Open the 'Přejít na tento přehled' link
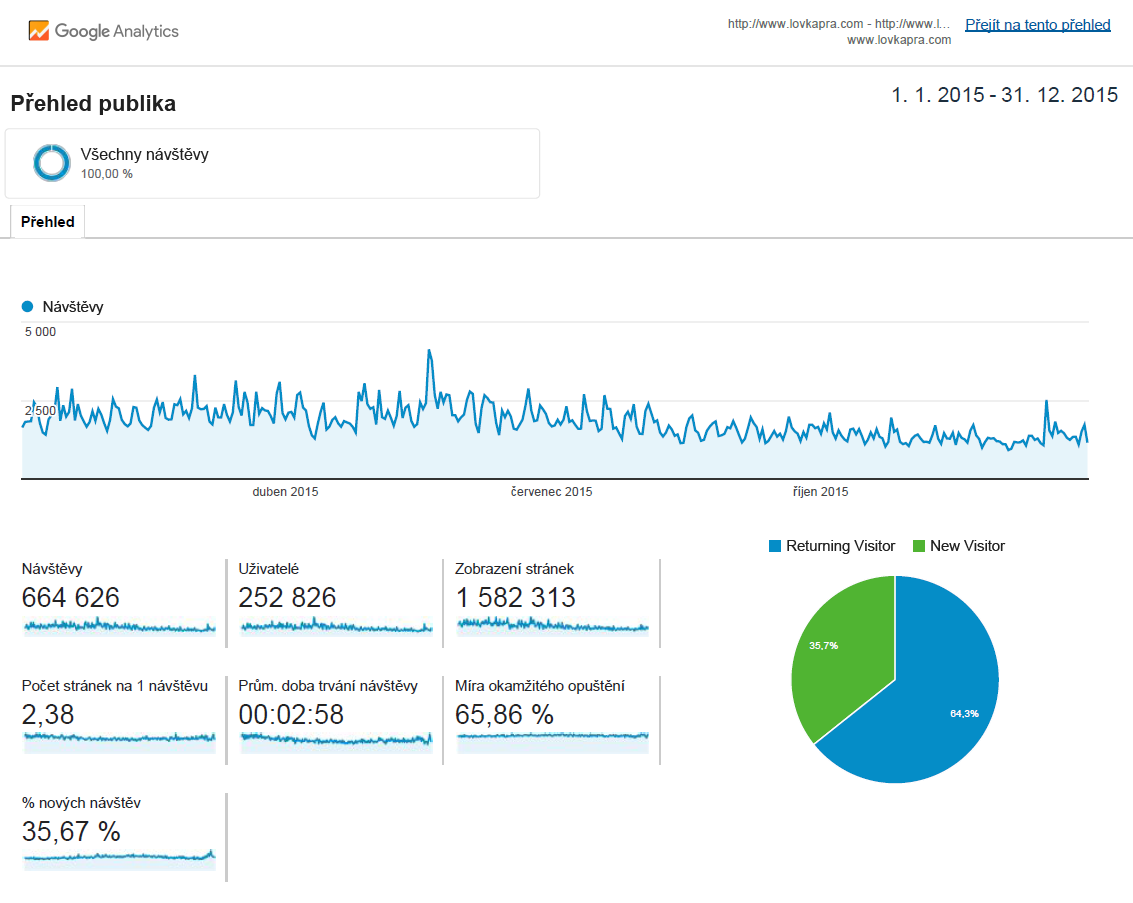Image resolution: width=1133 pixels, height=903 pixels. tap(1037, 25)
